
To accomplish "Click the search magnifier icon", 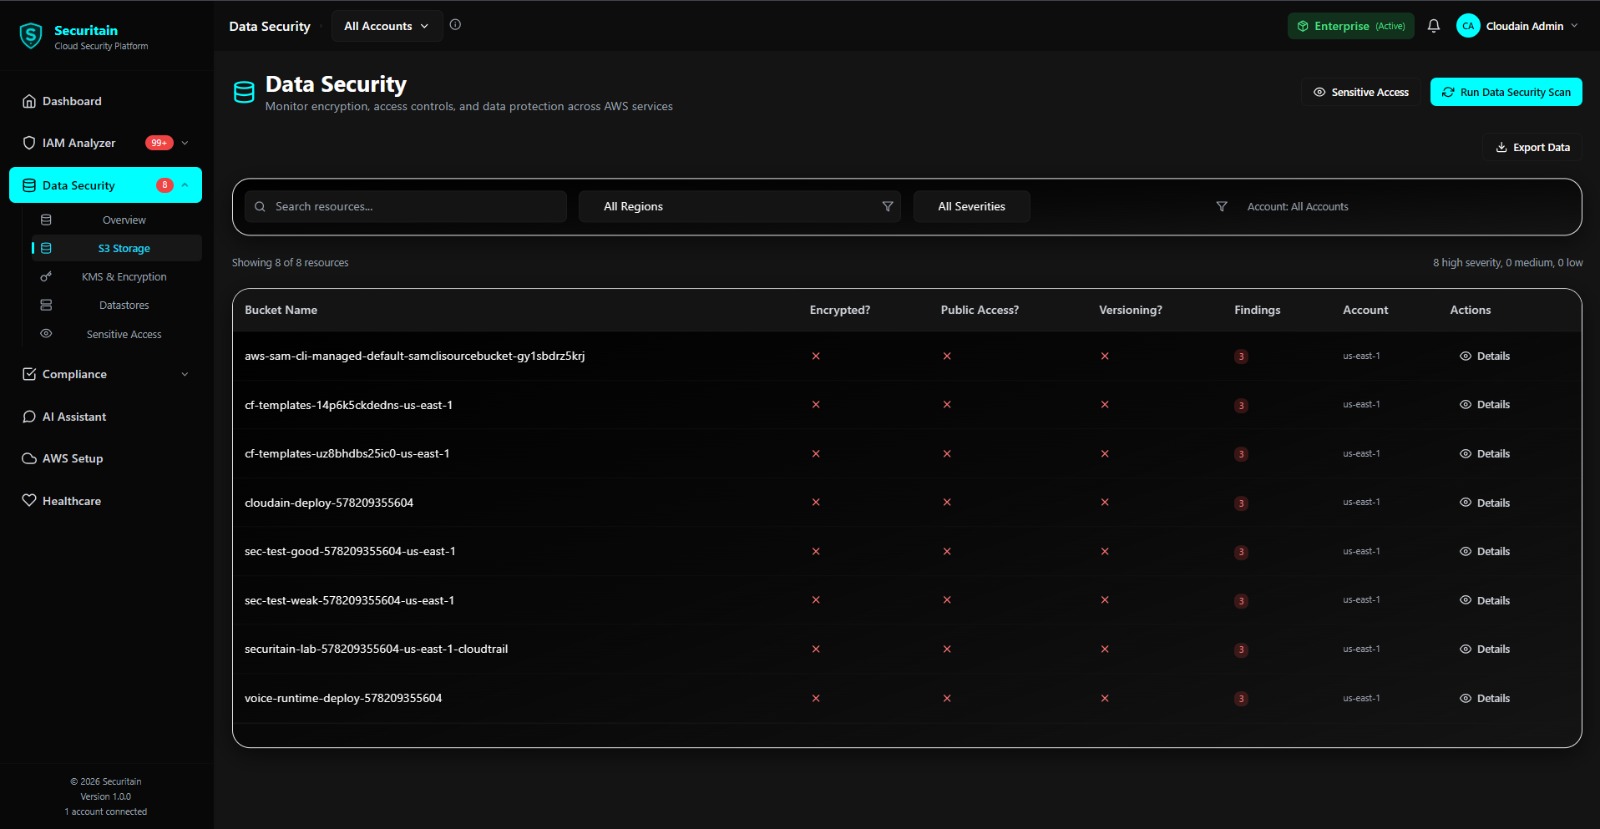I will 260,207.
